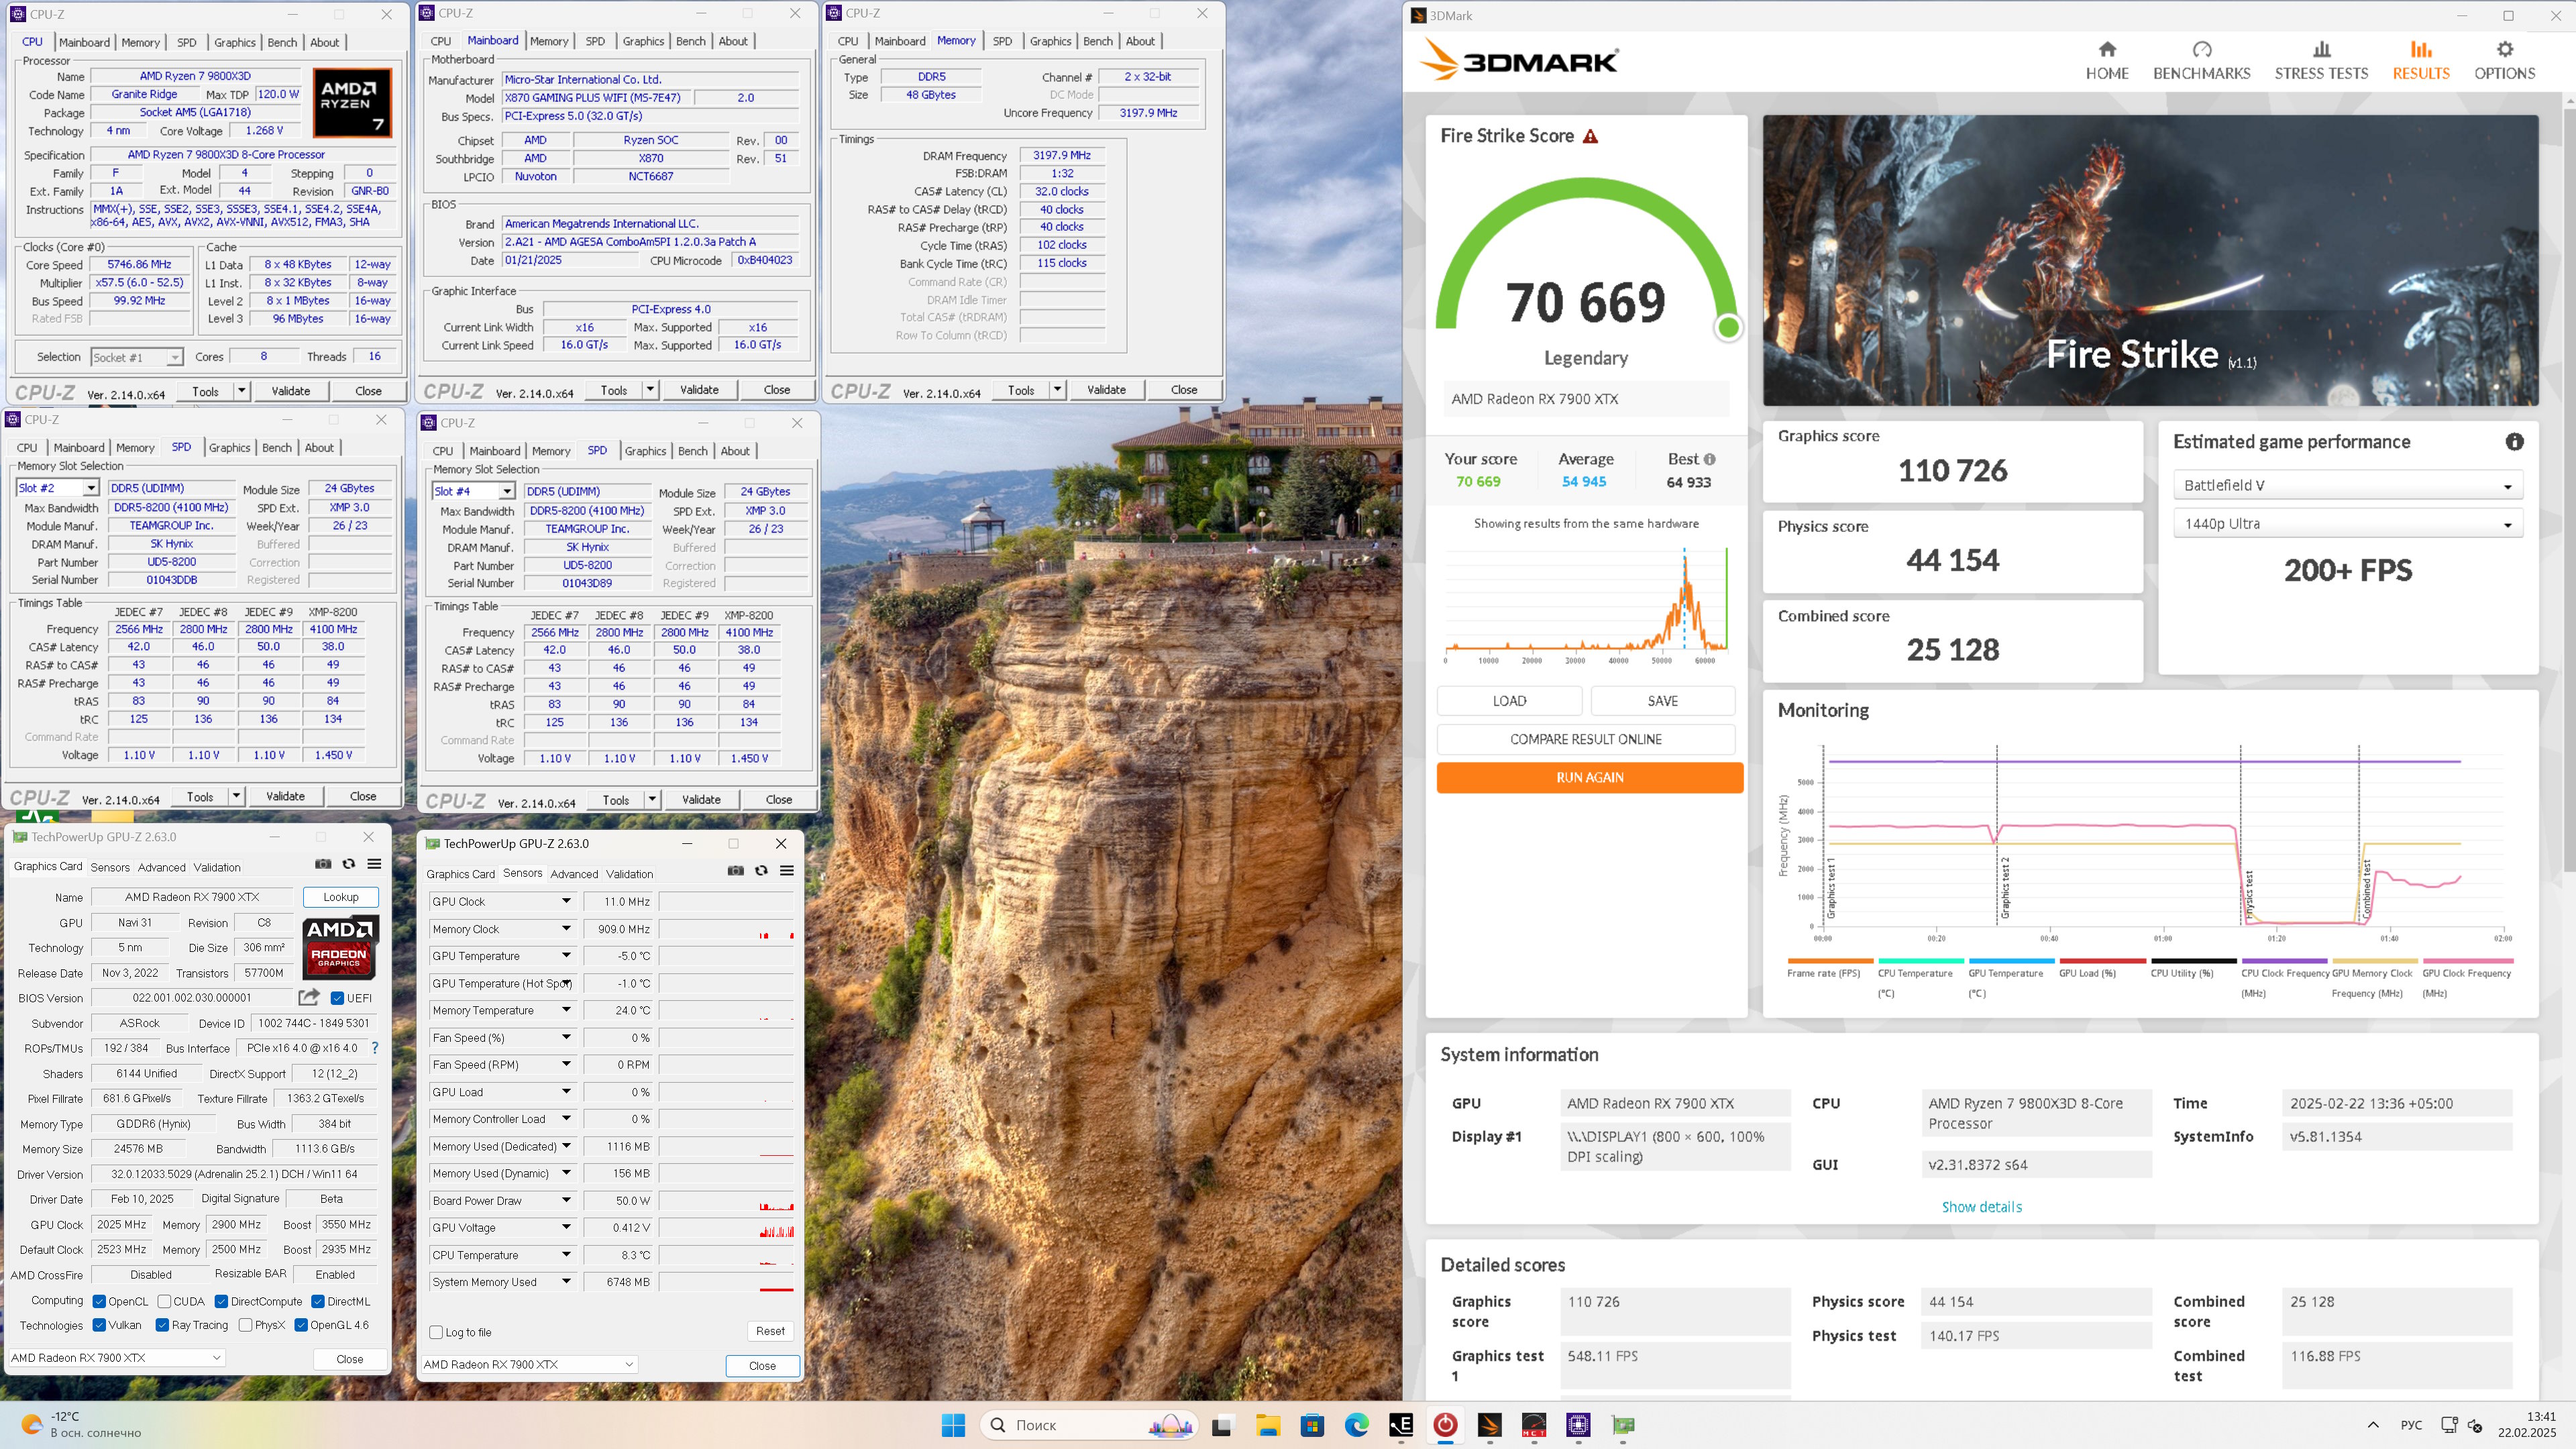The image size is (2576, 1449).
Task: Click the GPU-Z taskbar icon
Action: 1623,1425
